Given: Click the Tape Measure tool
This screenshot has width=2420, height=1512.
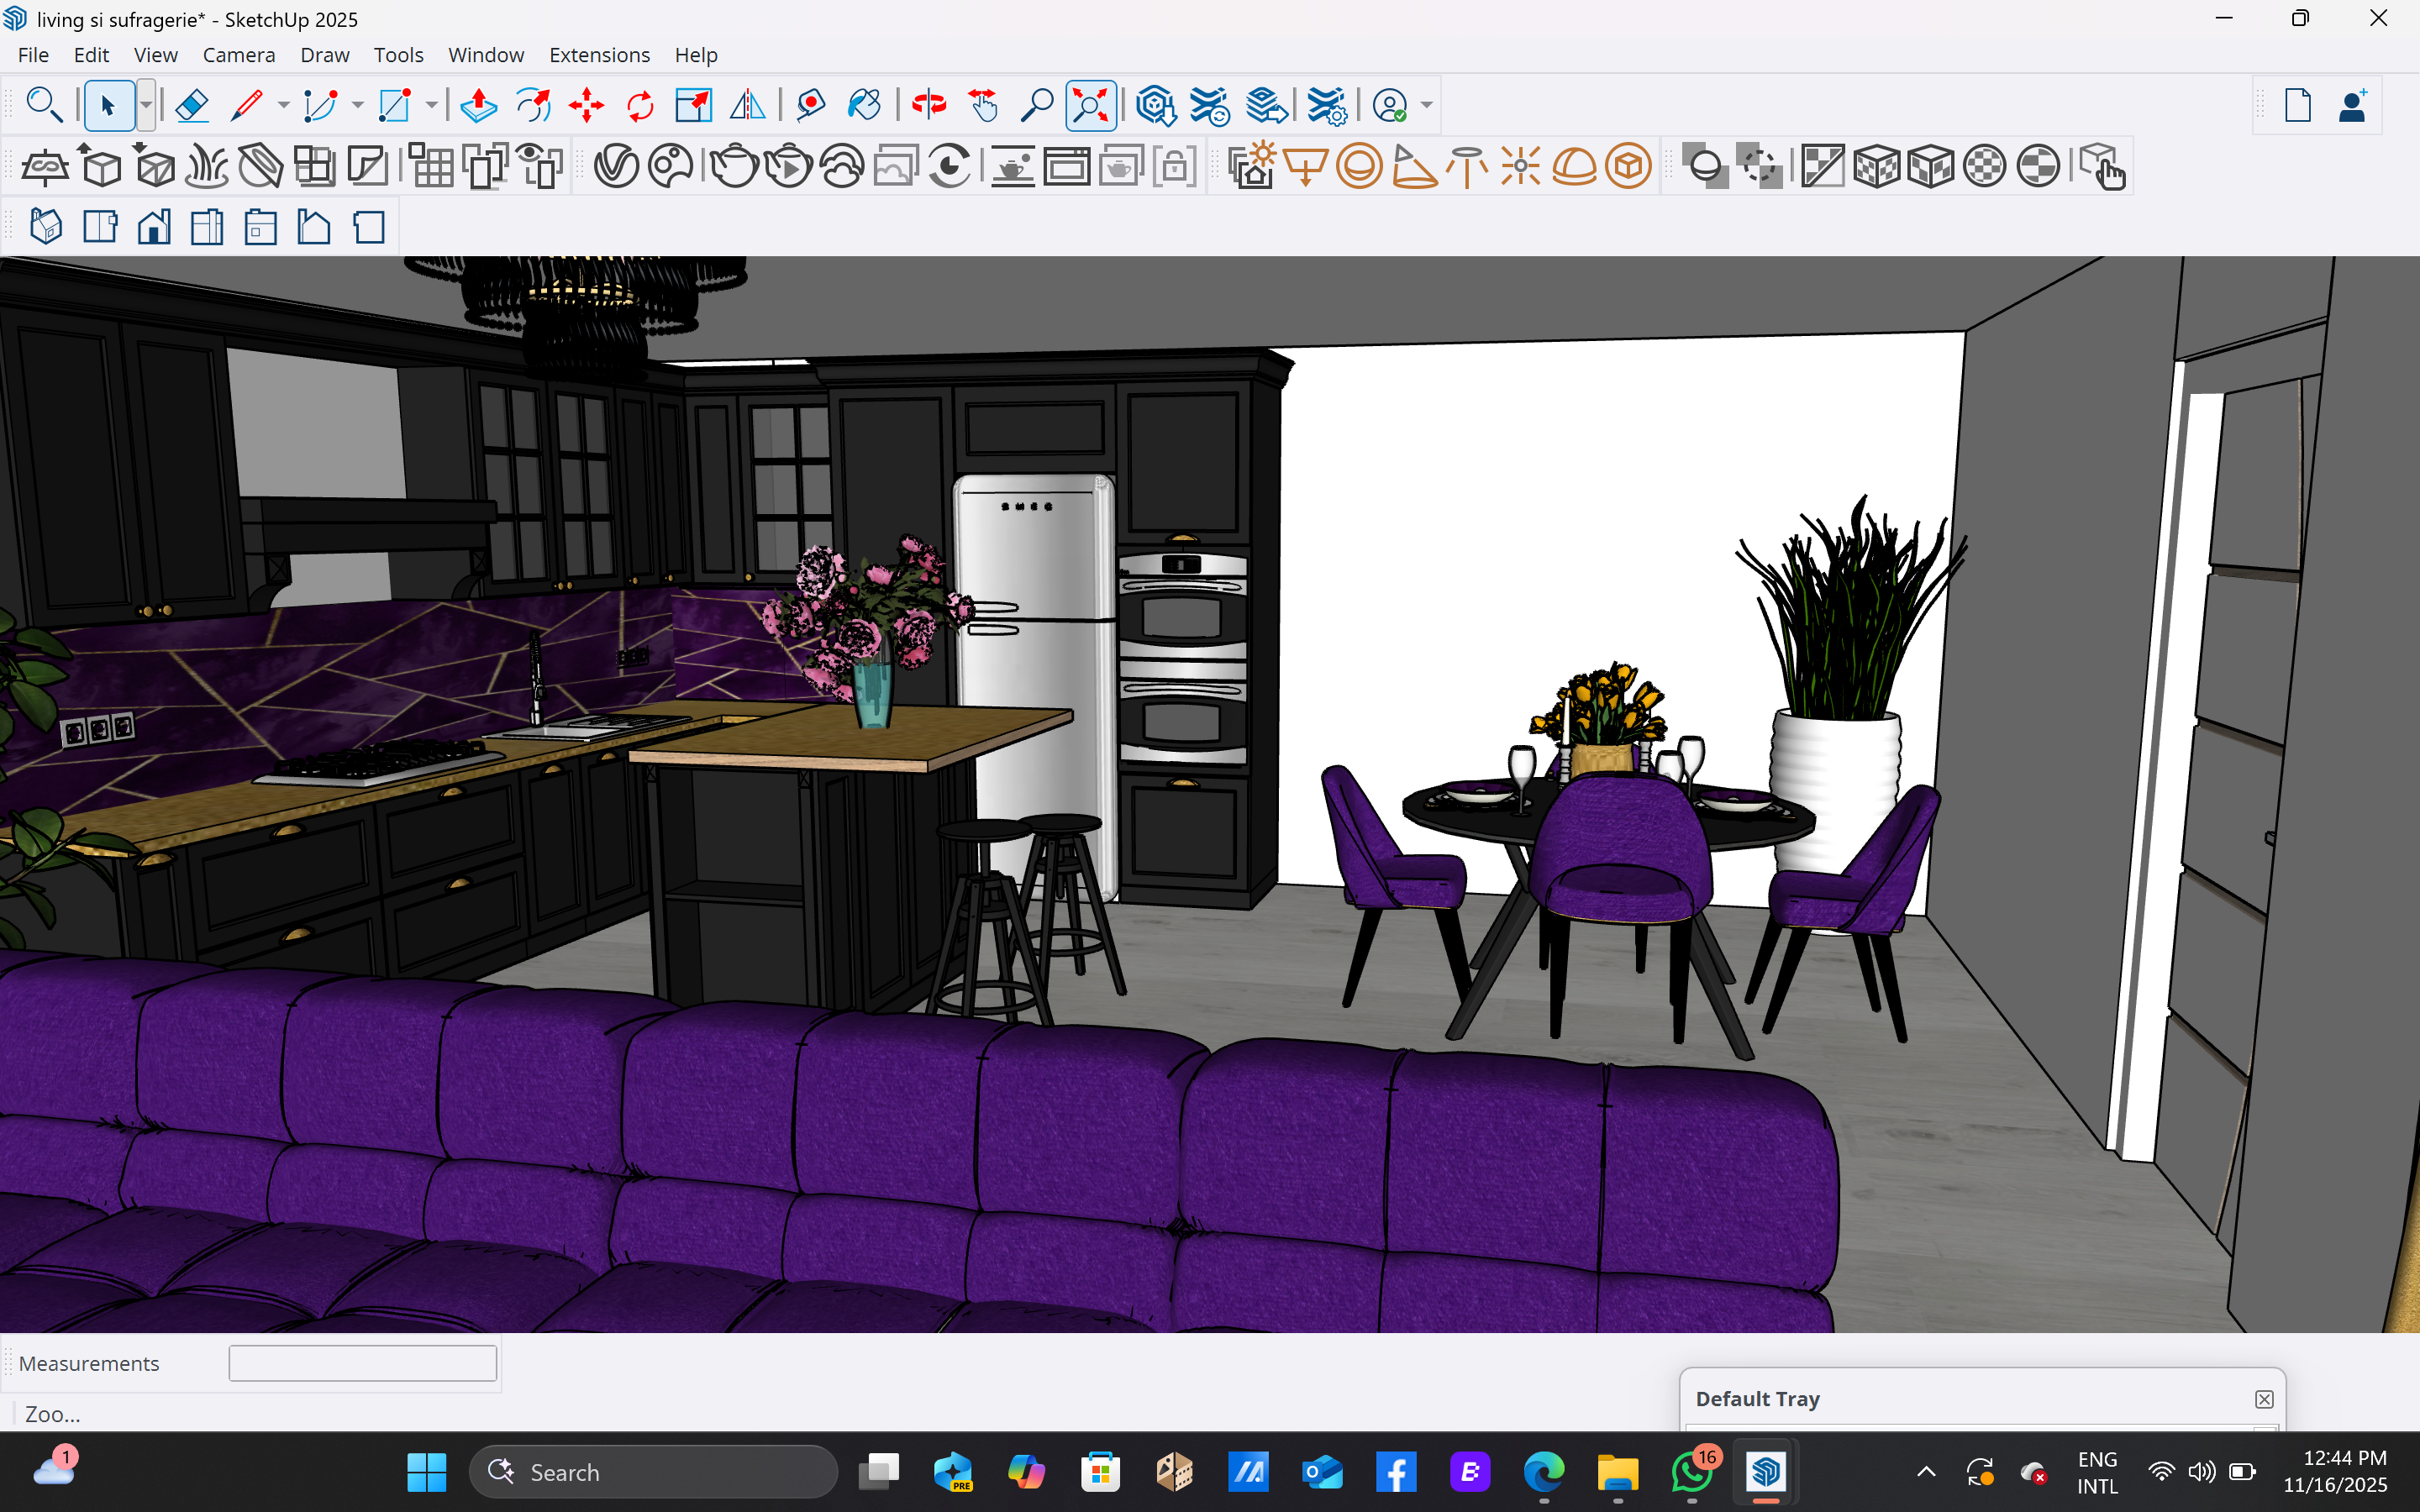Looking at the screenshot, I should pos(810,105).
